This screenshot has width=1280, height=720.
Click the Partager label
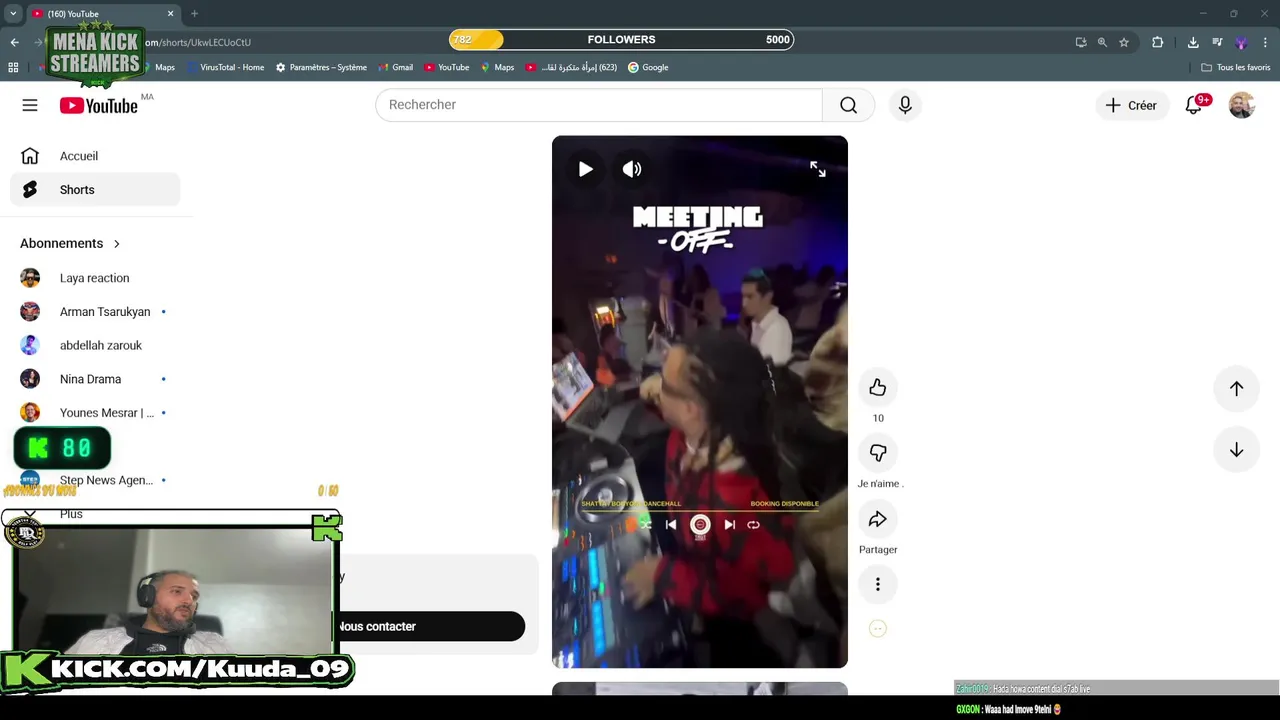(x=878, y=550)
